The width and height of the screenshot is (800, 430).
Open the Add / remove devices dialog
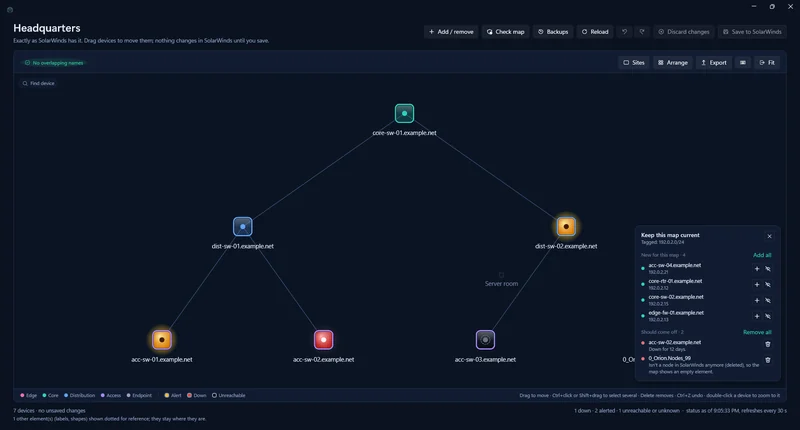pyautogui.click(x=451, y=32)
